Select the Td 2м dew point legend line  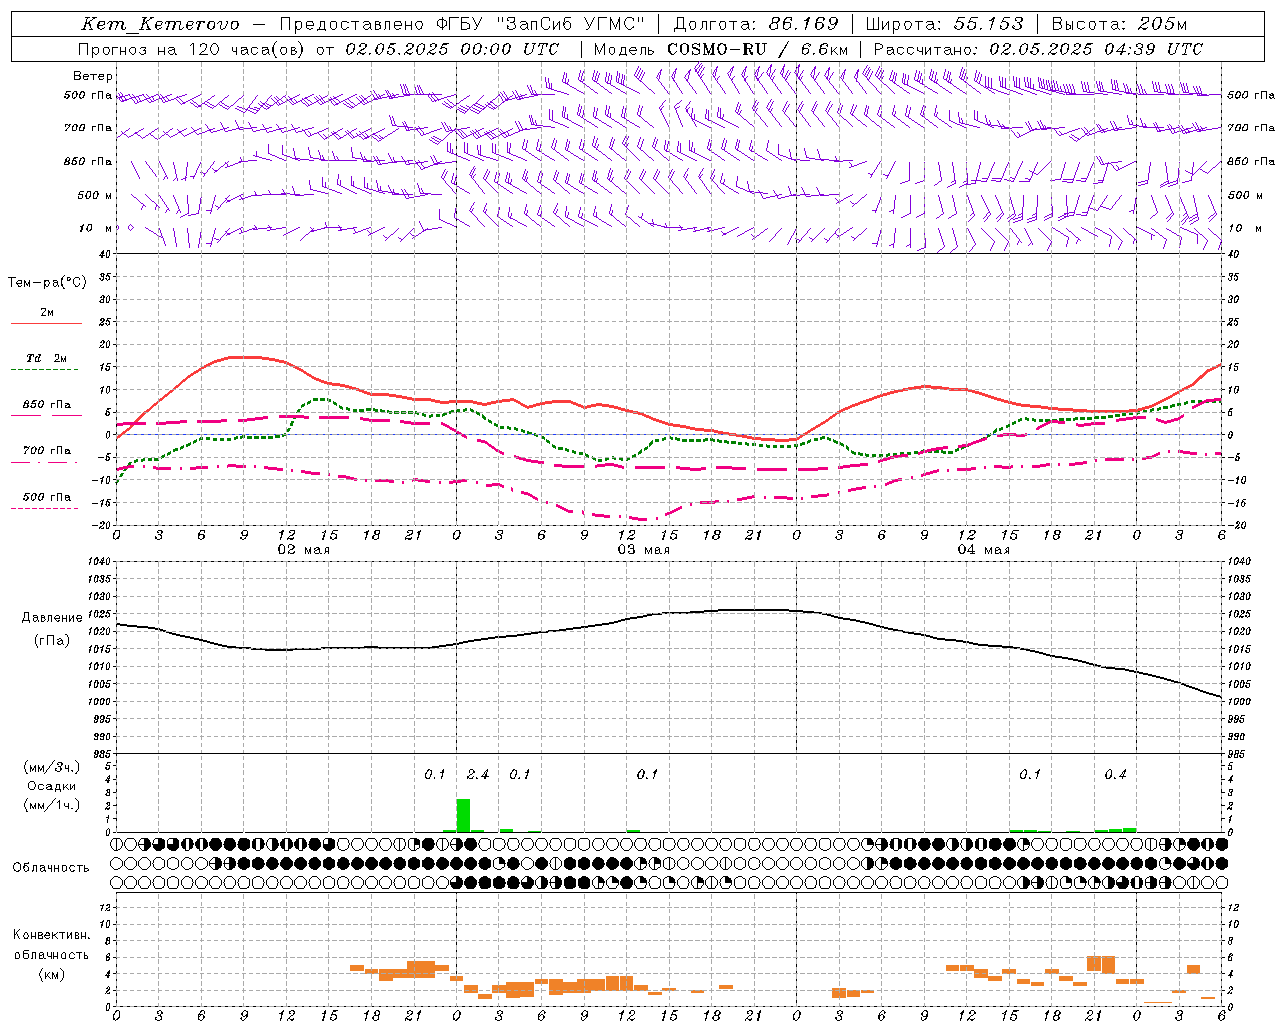[44, 369]
